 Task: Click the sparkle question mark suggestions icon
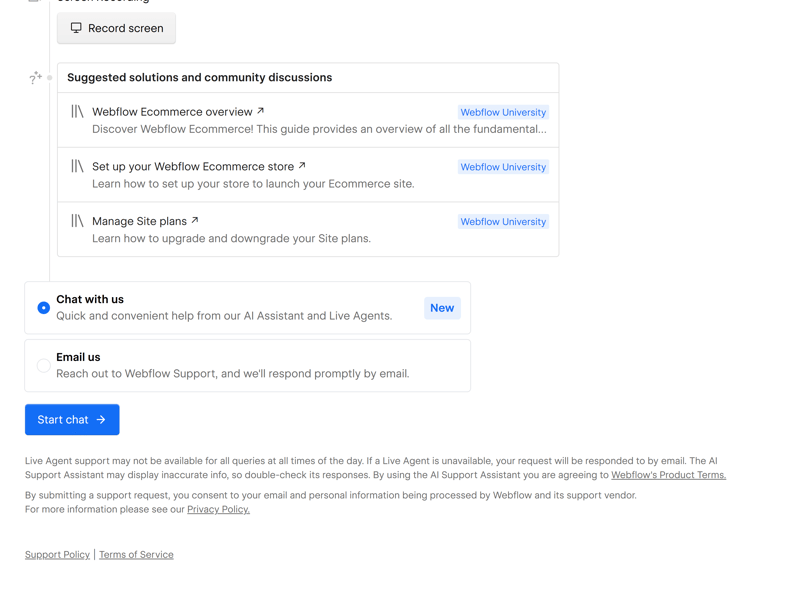click(x=35, y=77)
